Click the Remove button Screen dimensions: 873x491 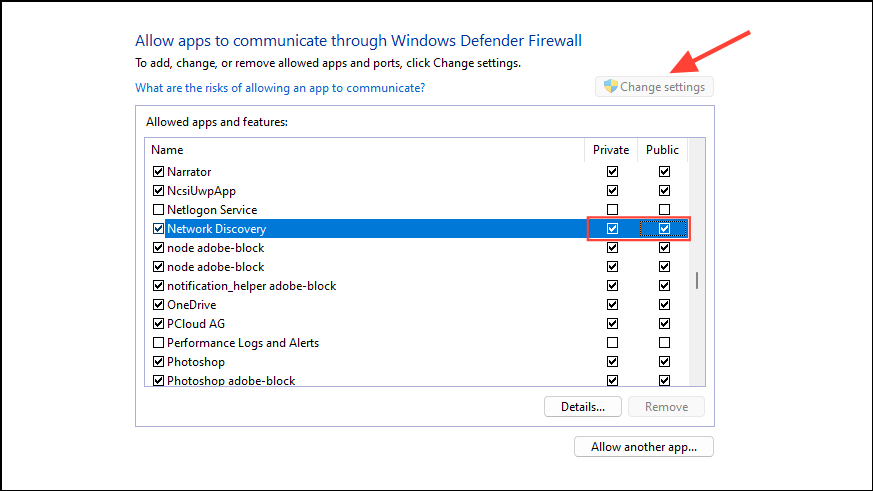[x=666, y=407]
